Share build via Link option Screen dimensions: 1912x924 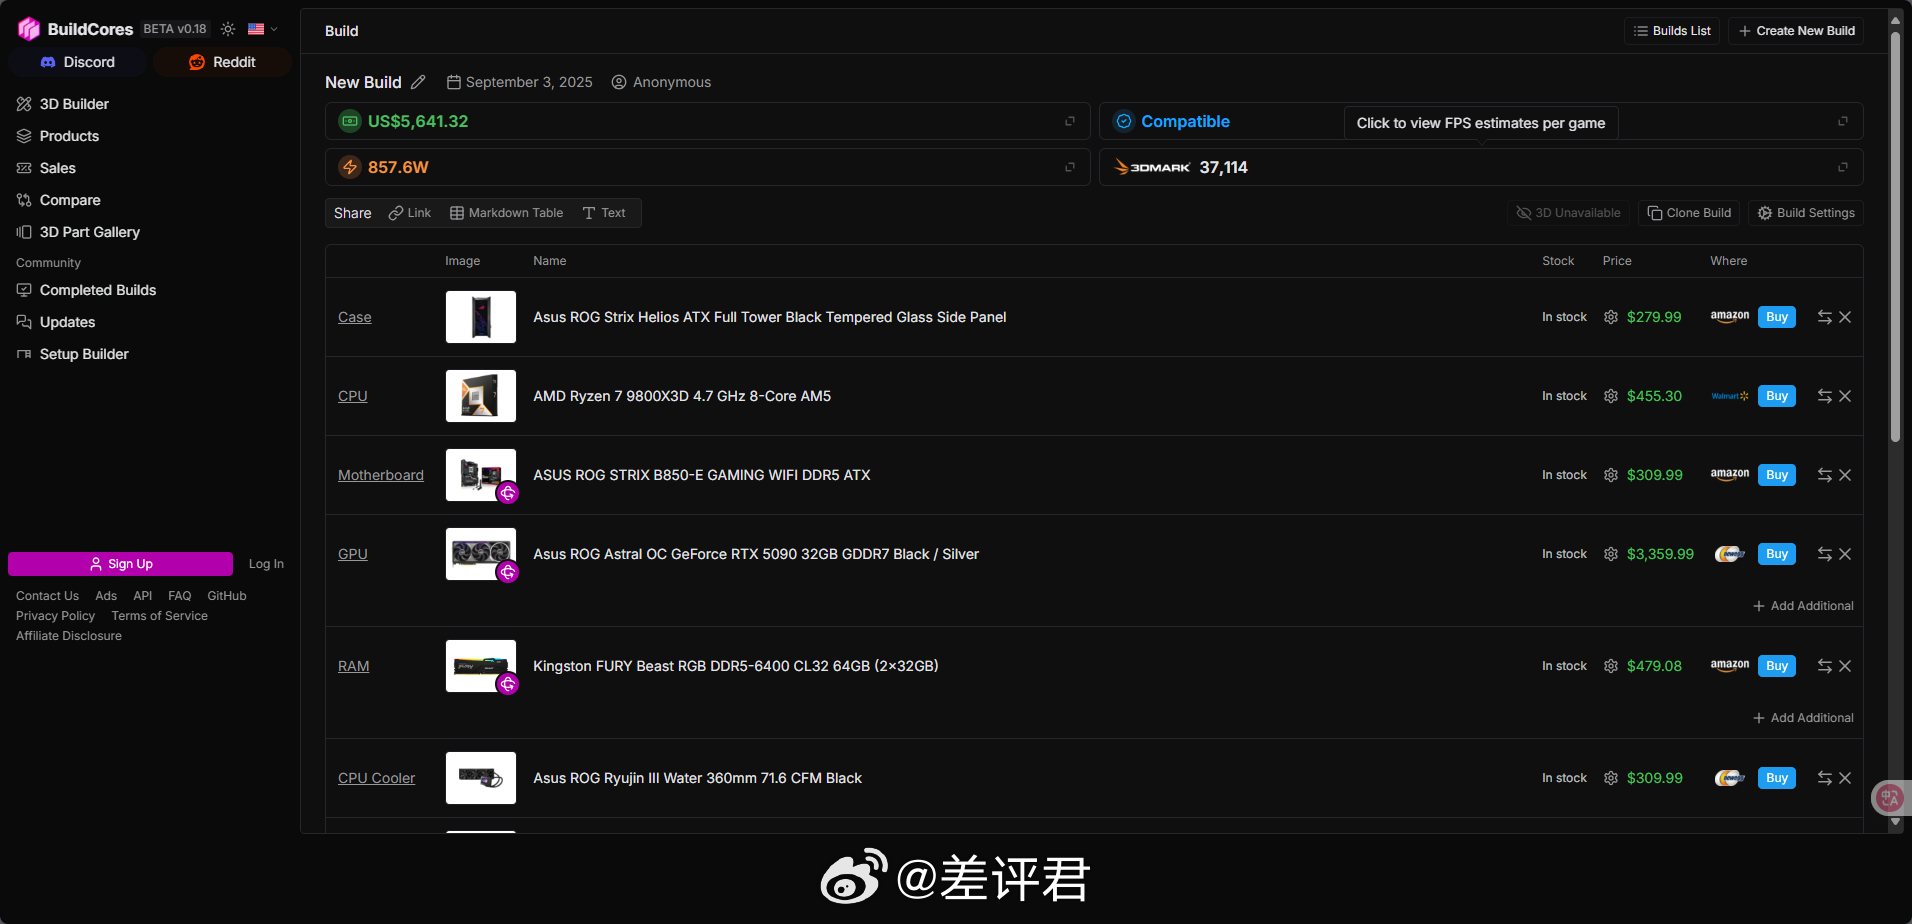[x=410, y=213]
